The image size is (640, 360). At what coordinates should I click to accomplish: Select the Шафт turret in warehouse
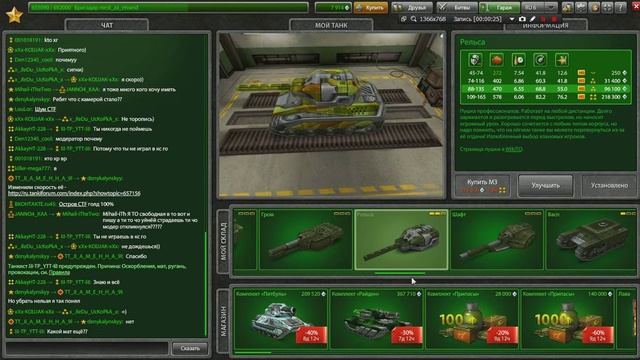point(496,240)
